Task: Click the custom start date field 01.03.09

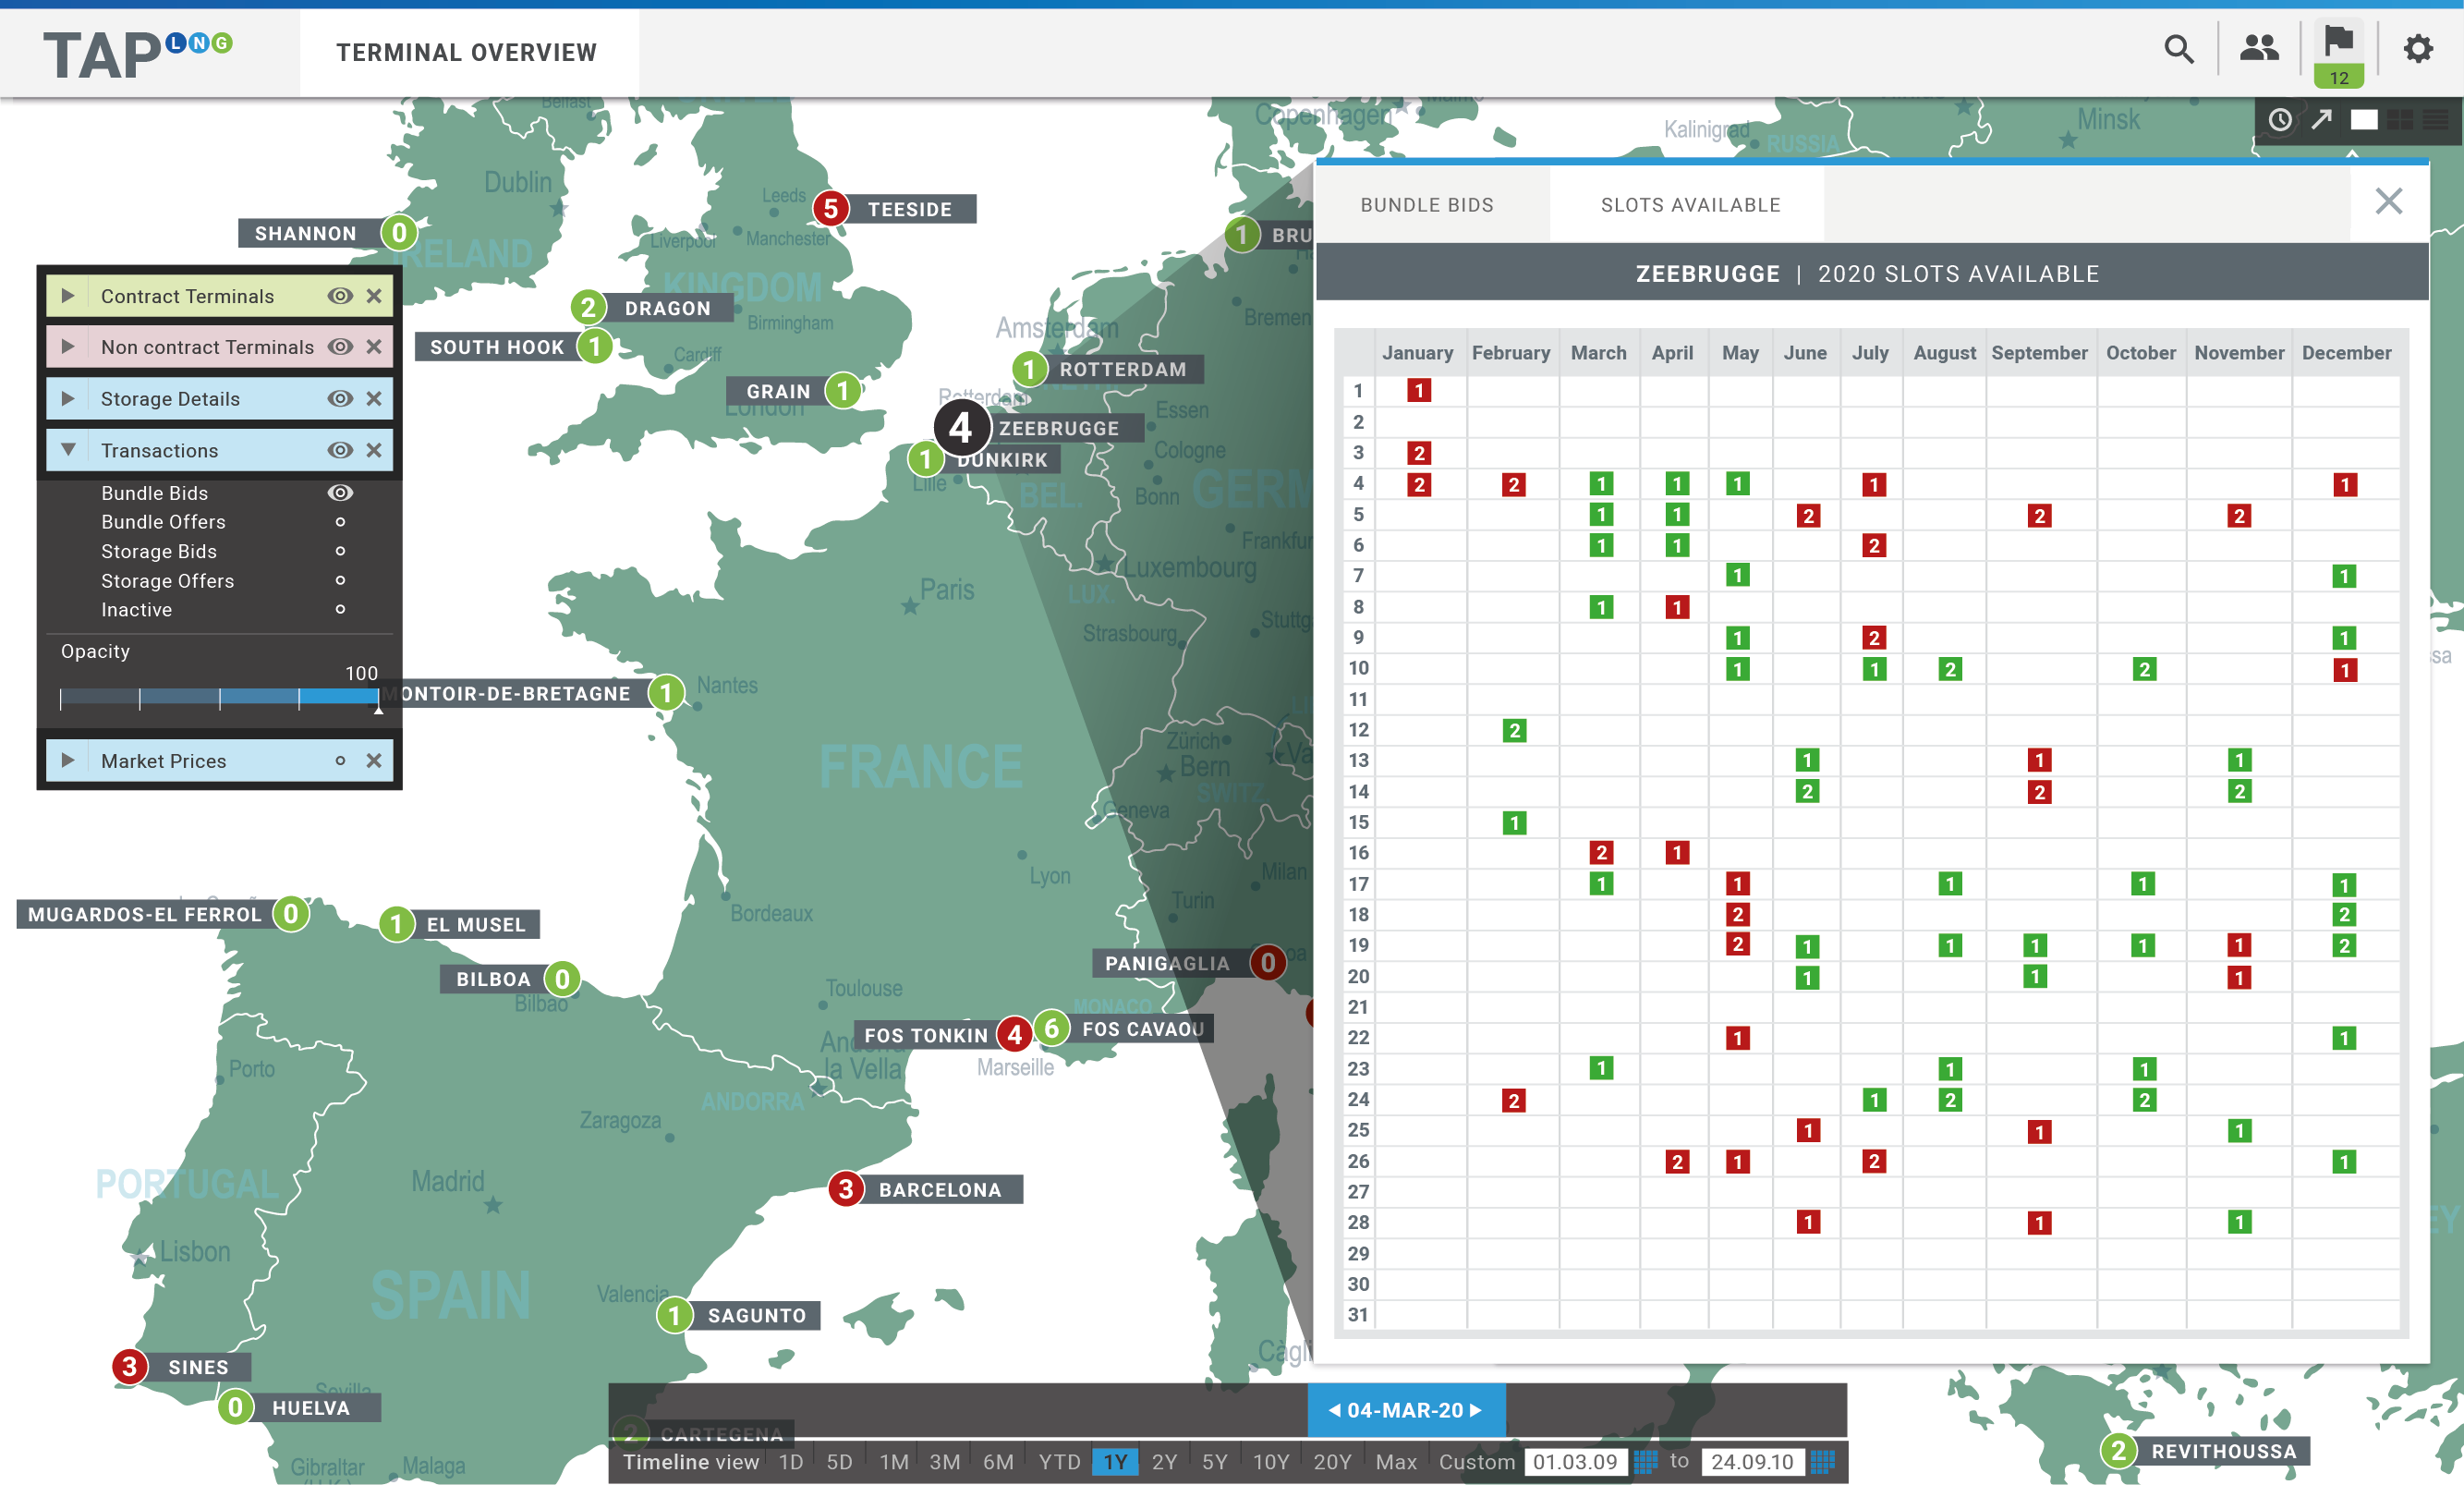Action: 1574,1462
